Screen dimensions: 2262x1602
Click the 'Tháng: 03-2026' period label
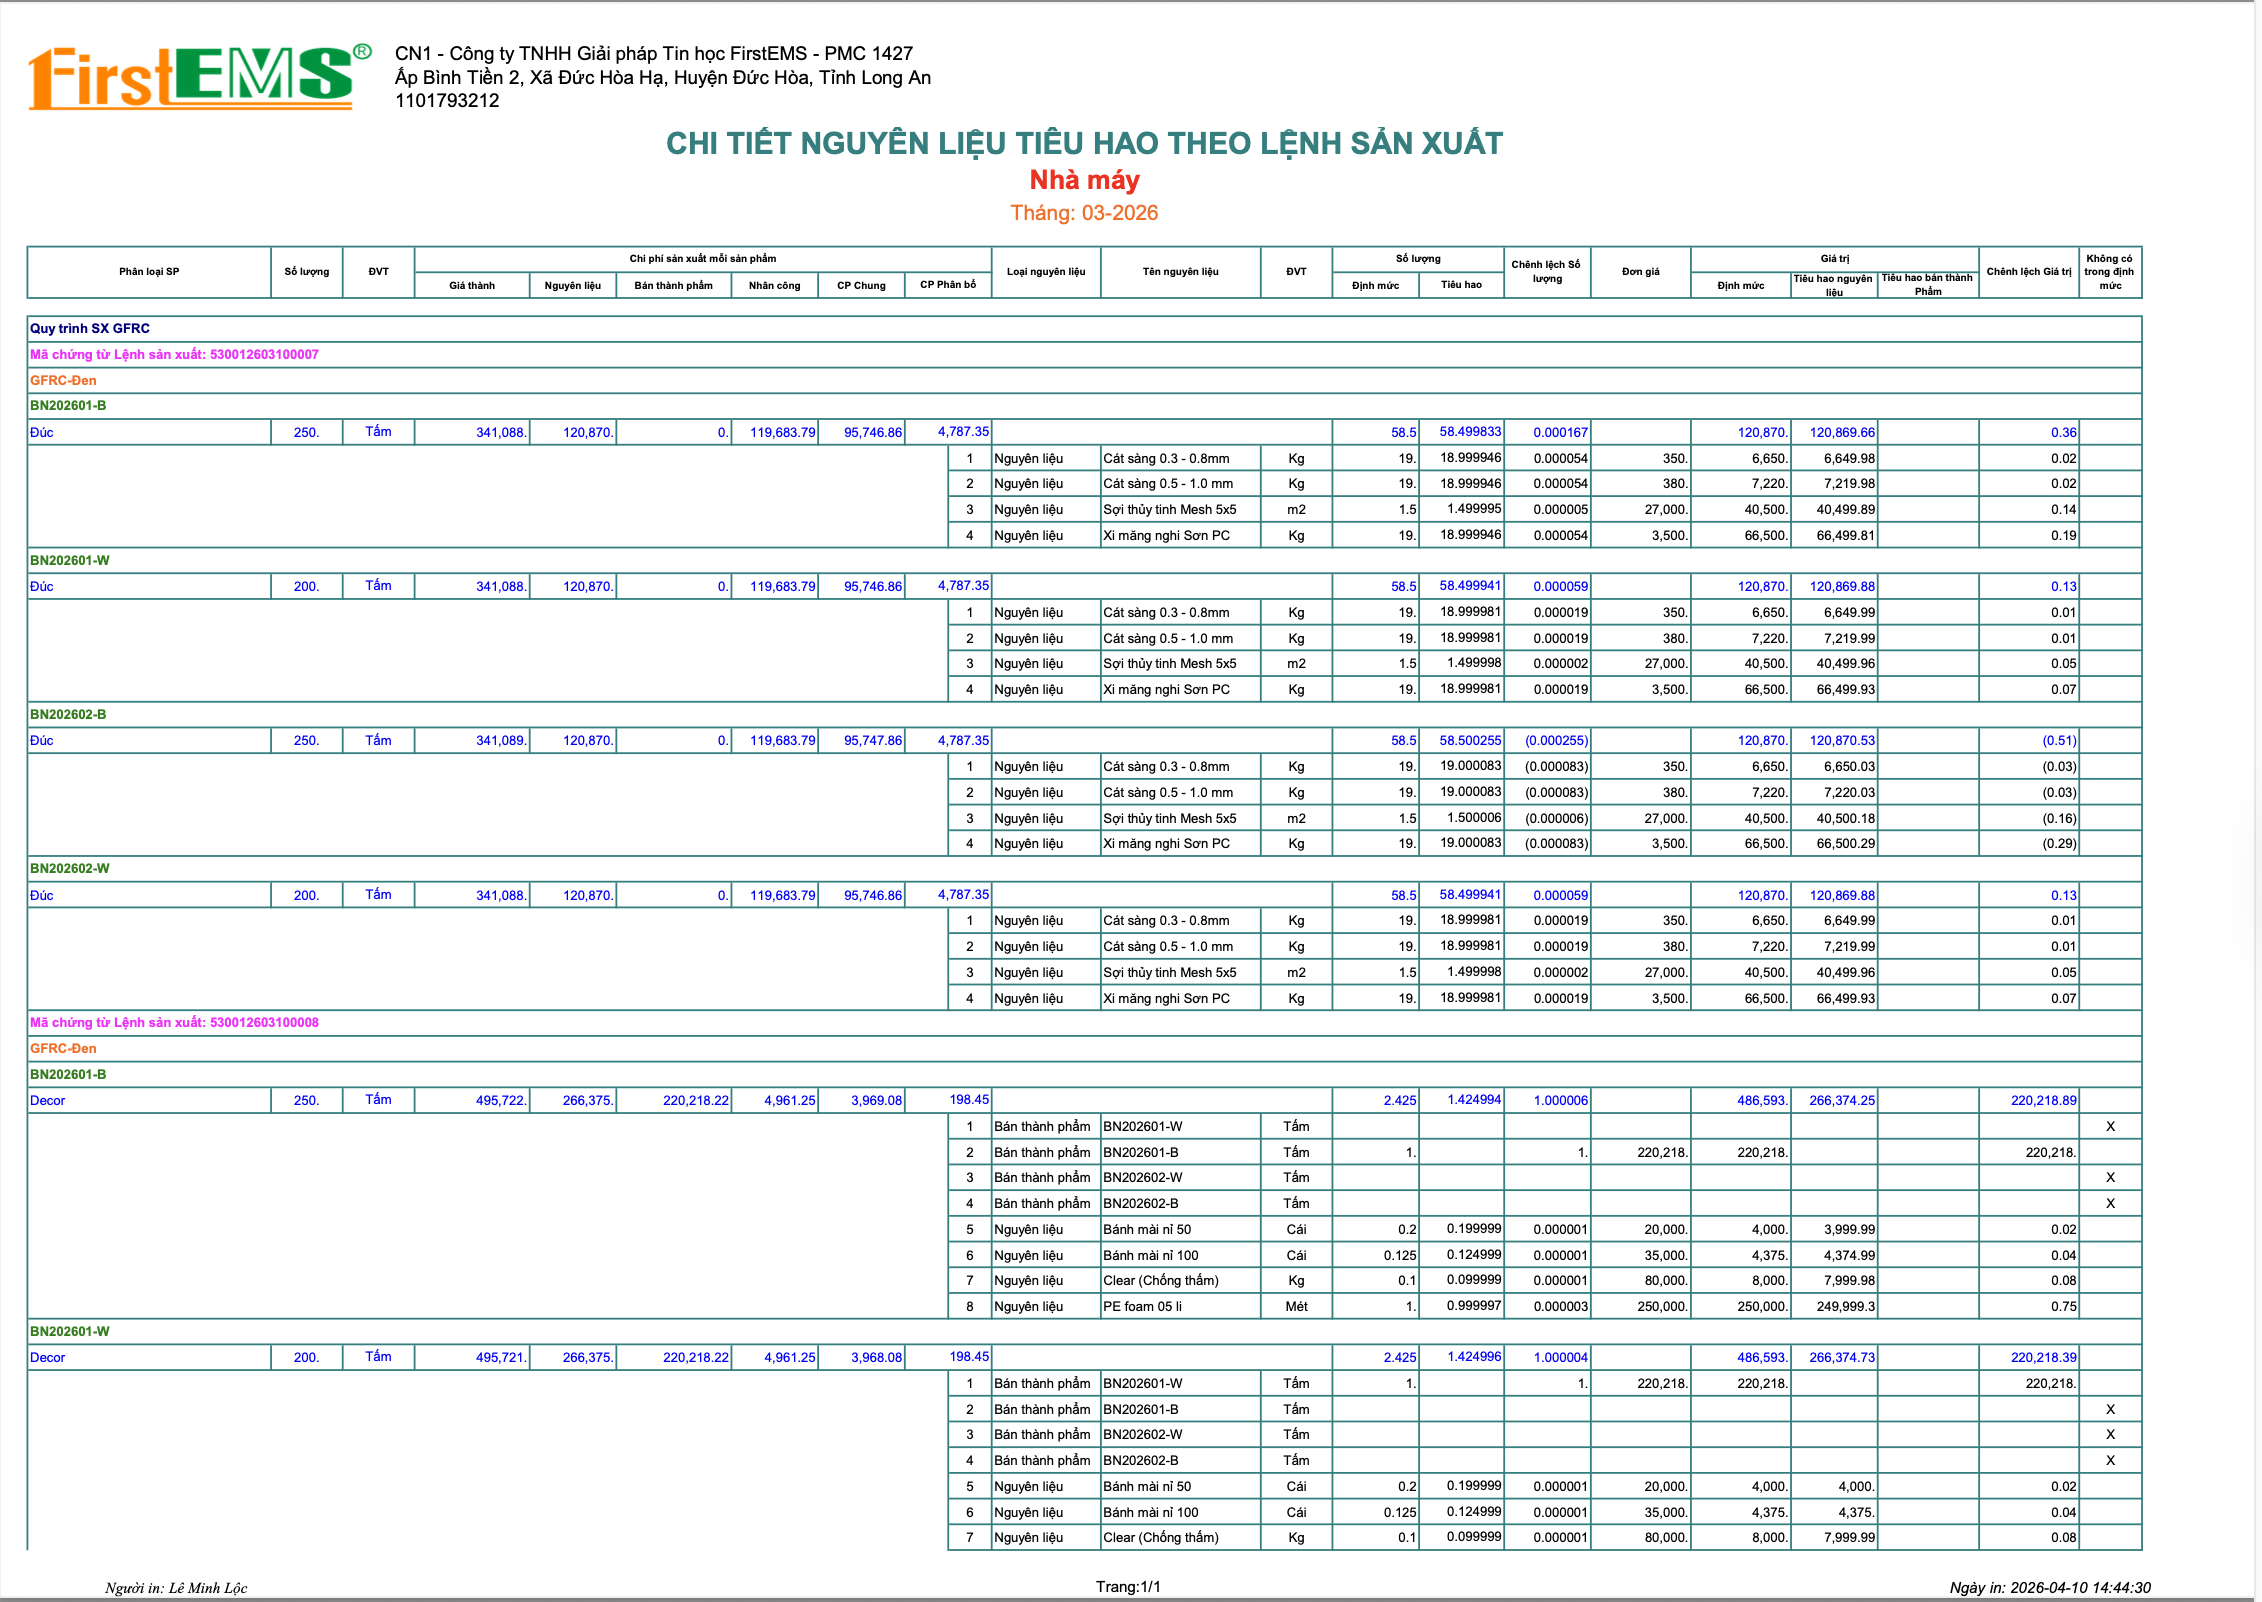click(x=1084, y=213)
